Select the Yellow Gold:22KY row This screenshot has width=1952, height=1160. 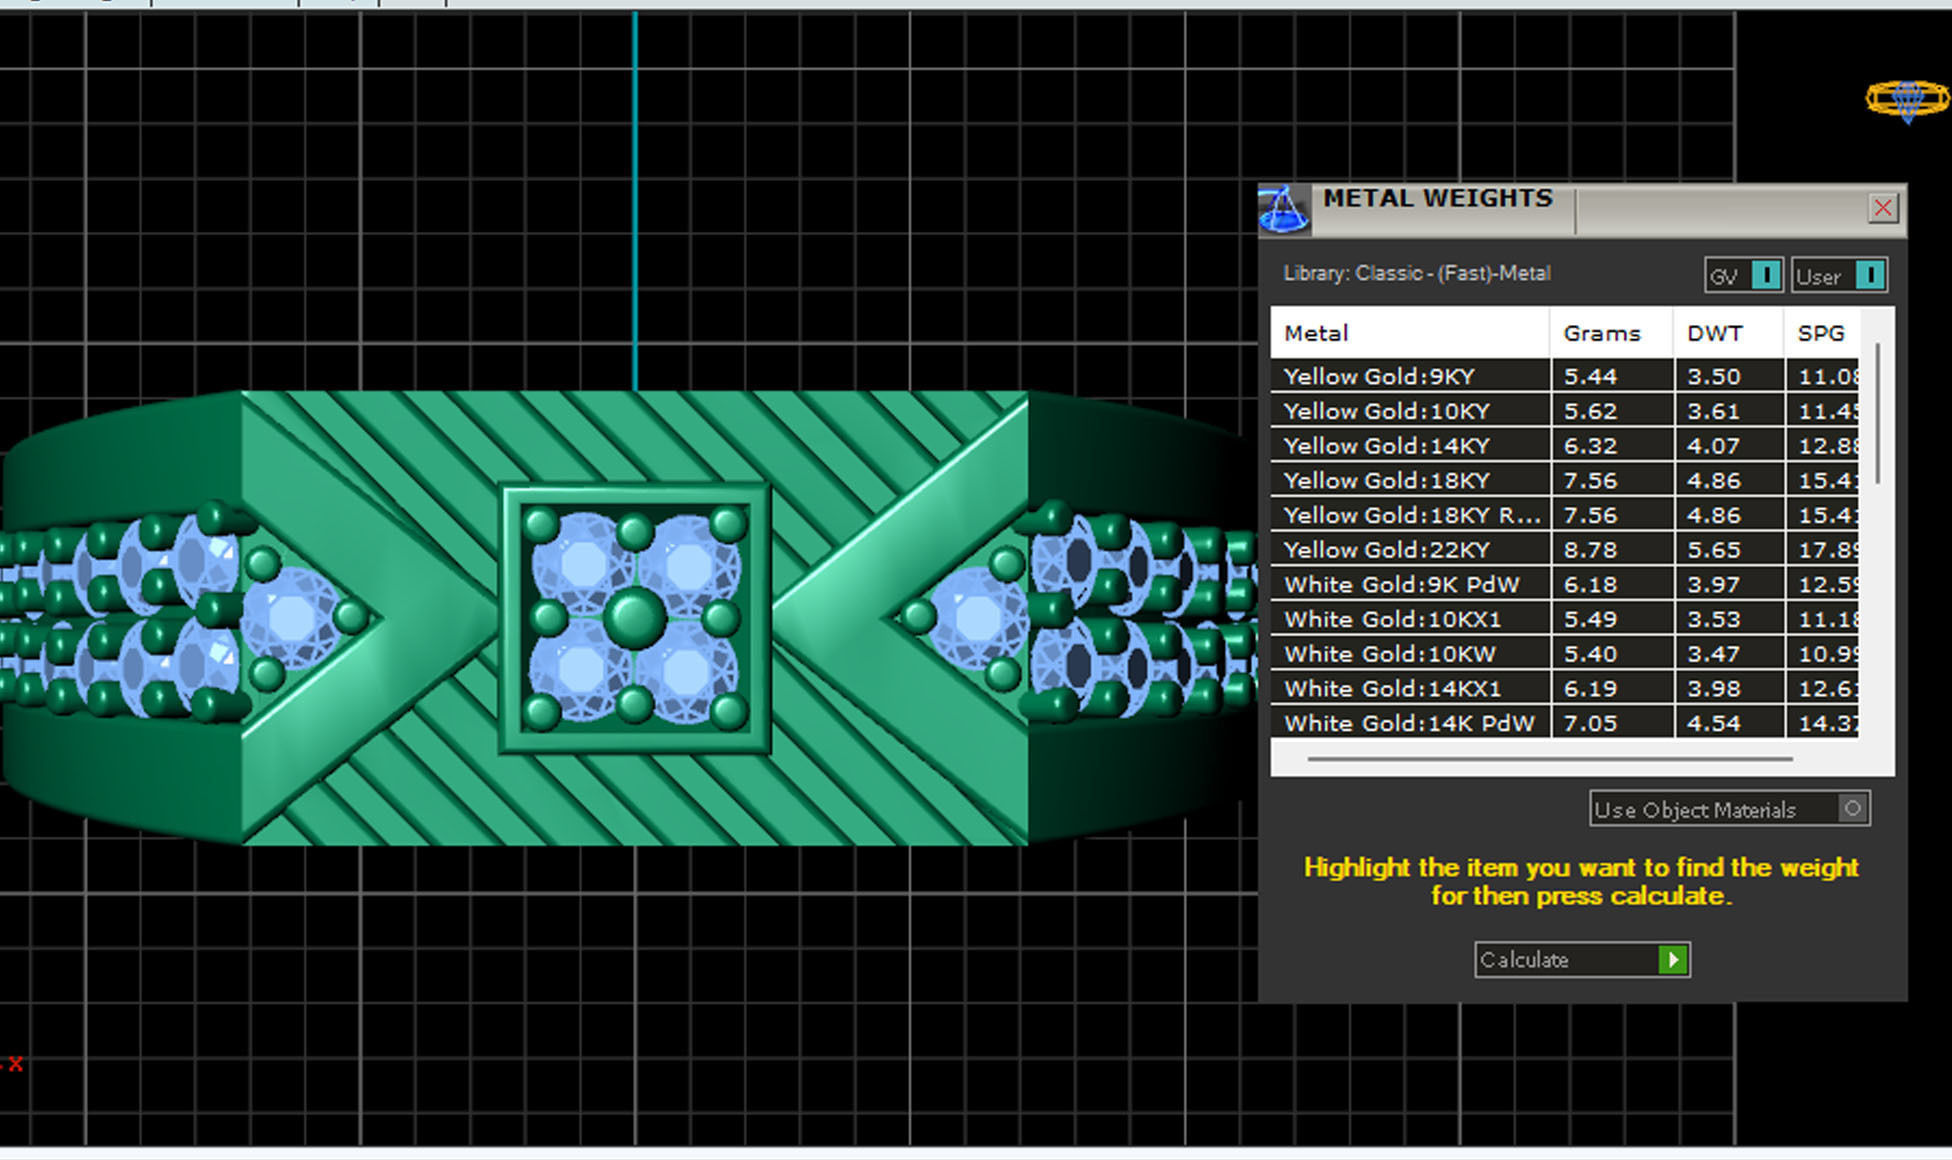click(x=1386, y=550)
